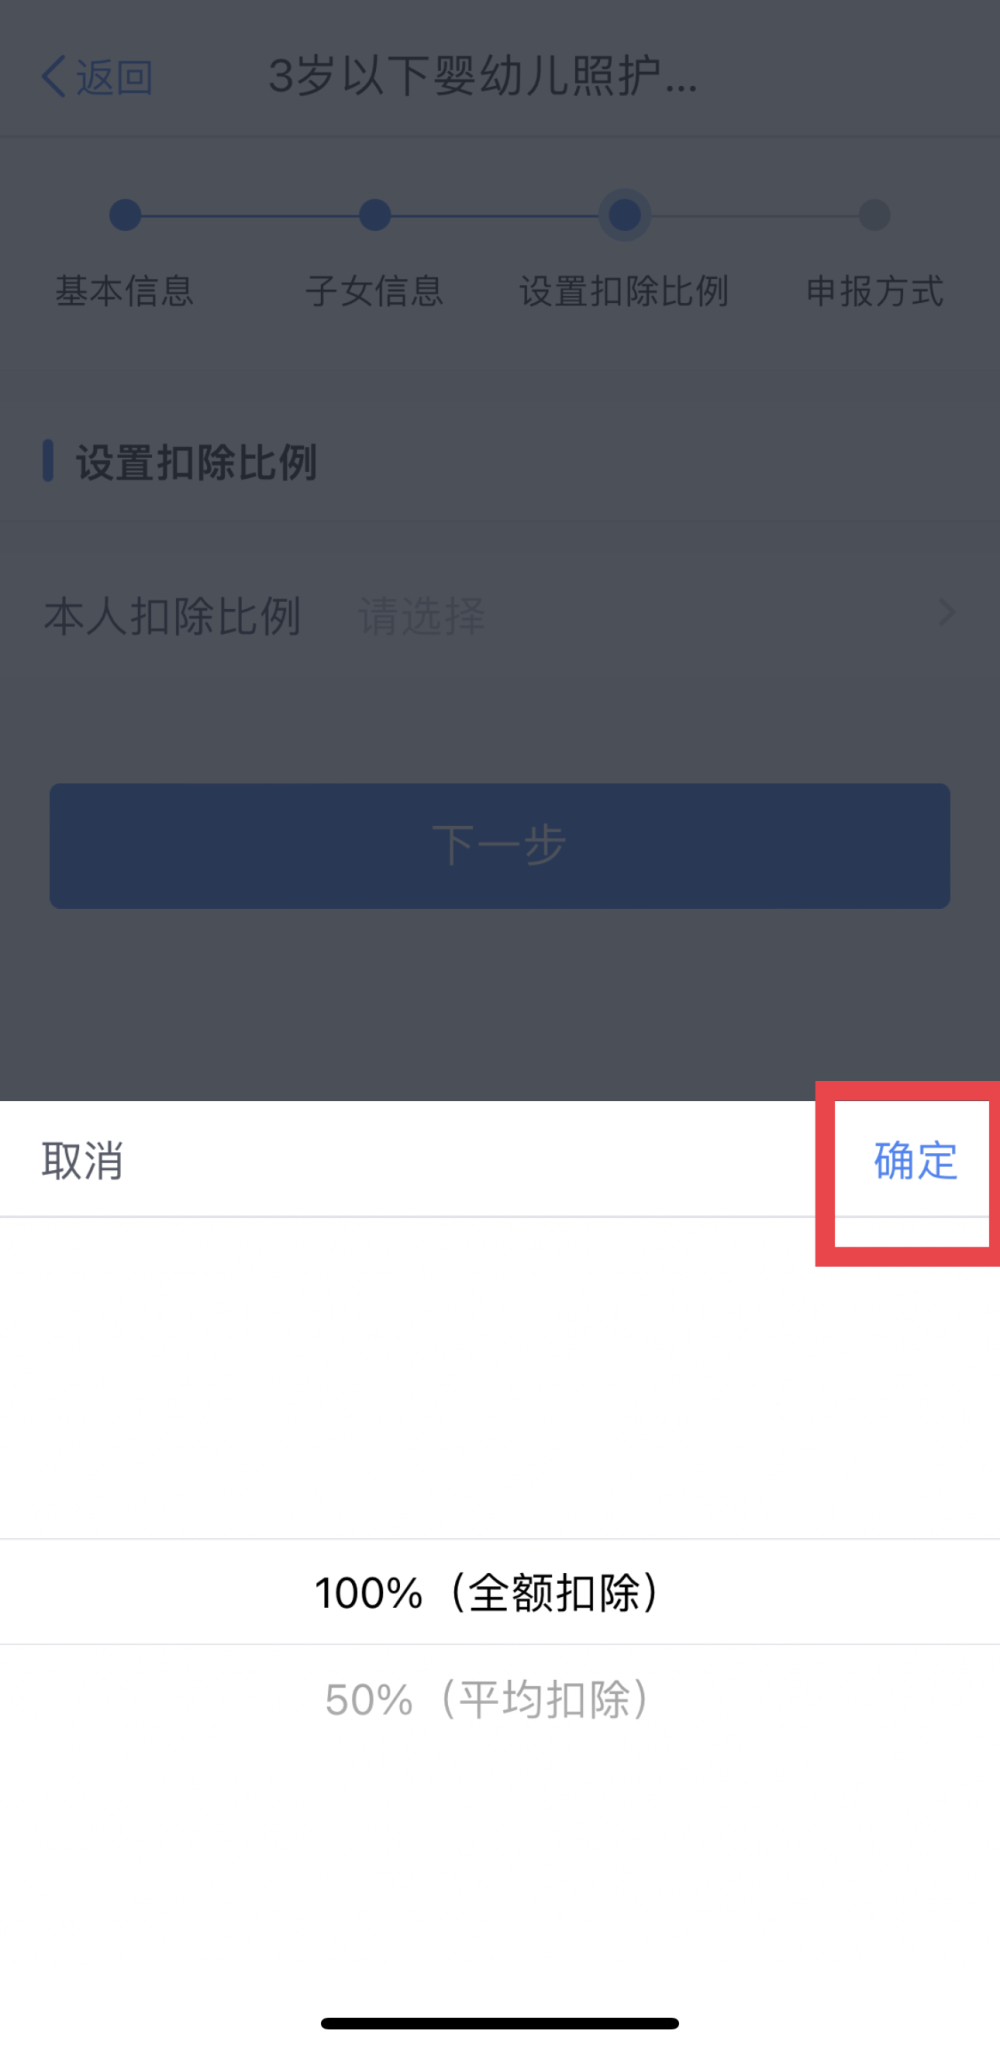Tap the home indicator bar
Screen dimensions: 1000x2048
500,2023
